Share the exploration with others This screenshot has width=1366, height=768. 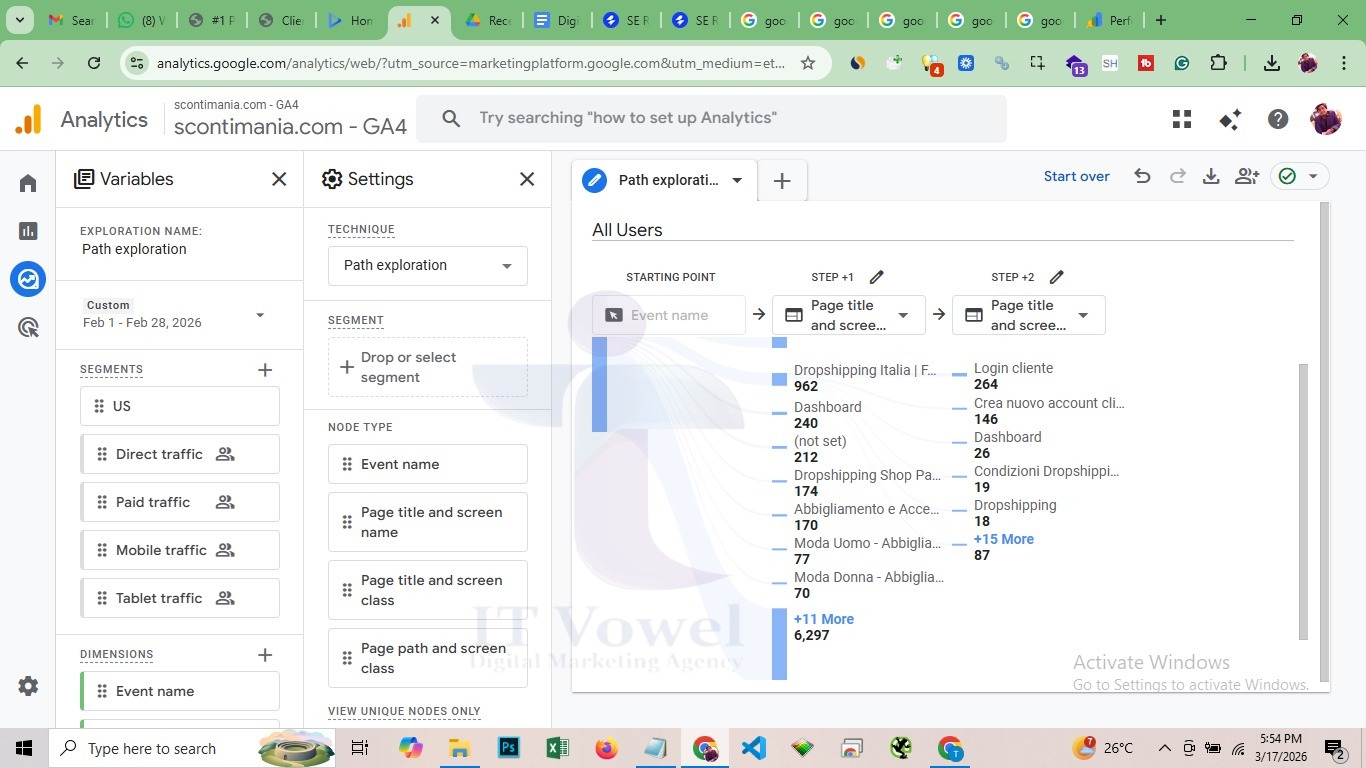[1246, 177]
